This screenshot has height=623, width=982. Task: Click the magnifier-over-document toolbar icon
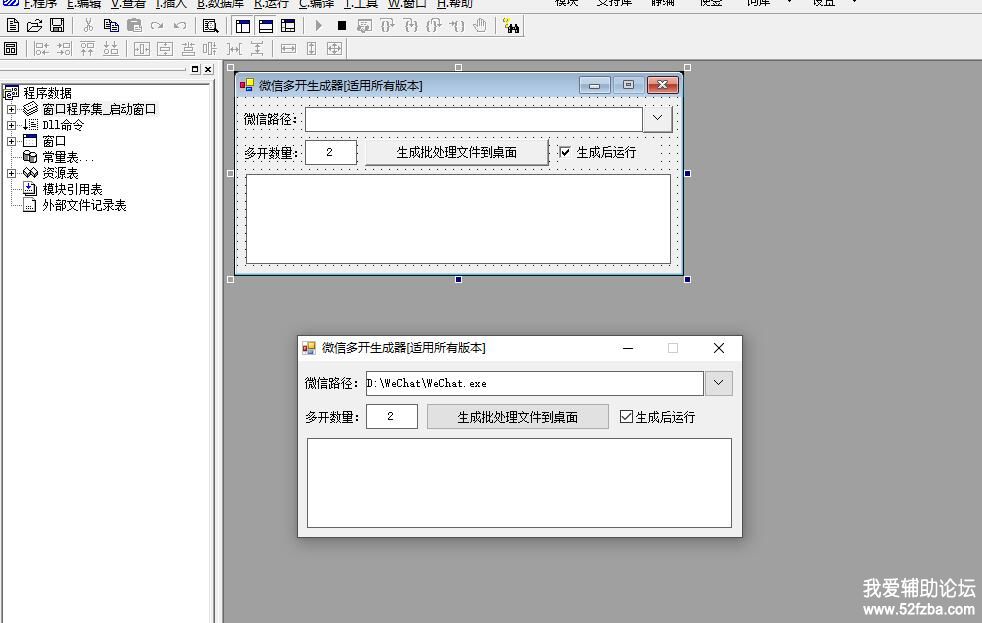pos(210,26)
